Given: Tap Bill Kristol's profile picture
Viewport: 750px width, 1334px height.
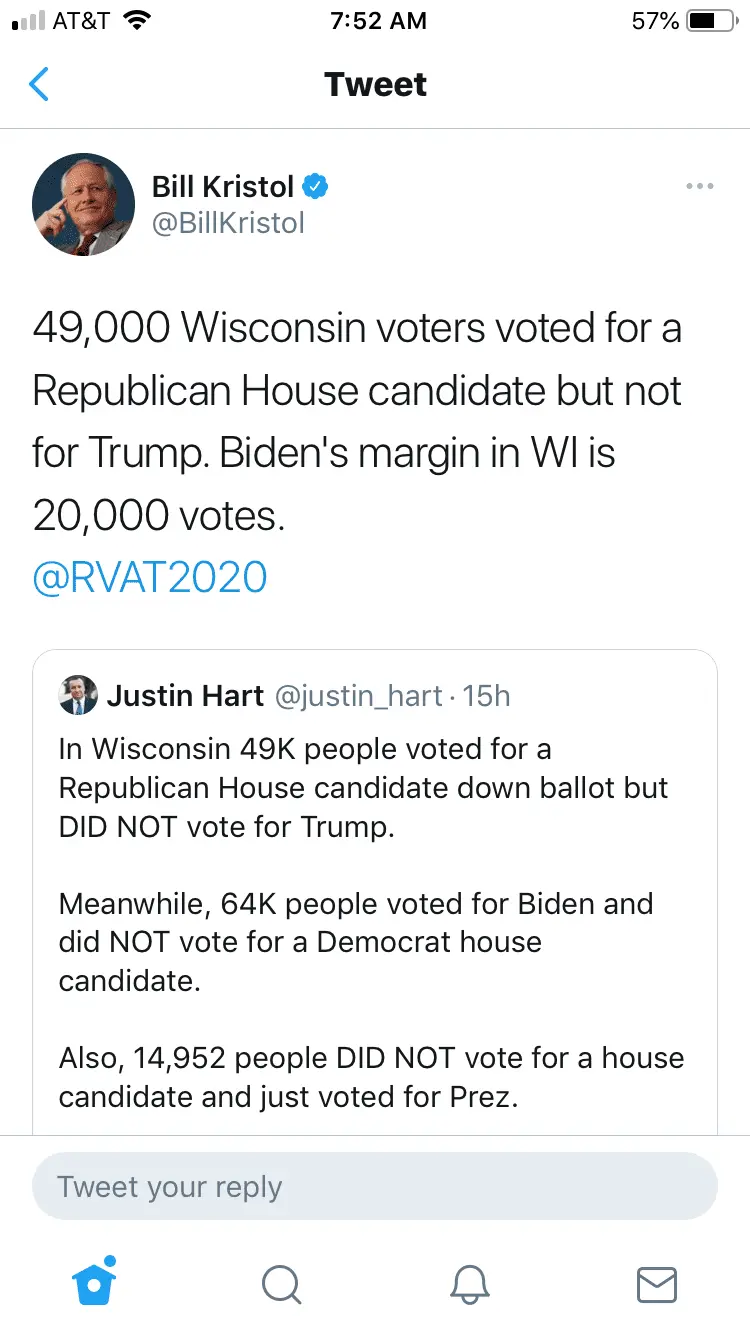Looking at the screenshot, I should tap(83, 204).
